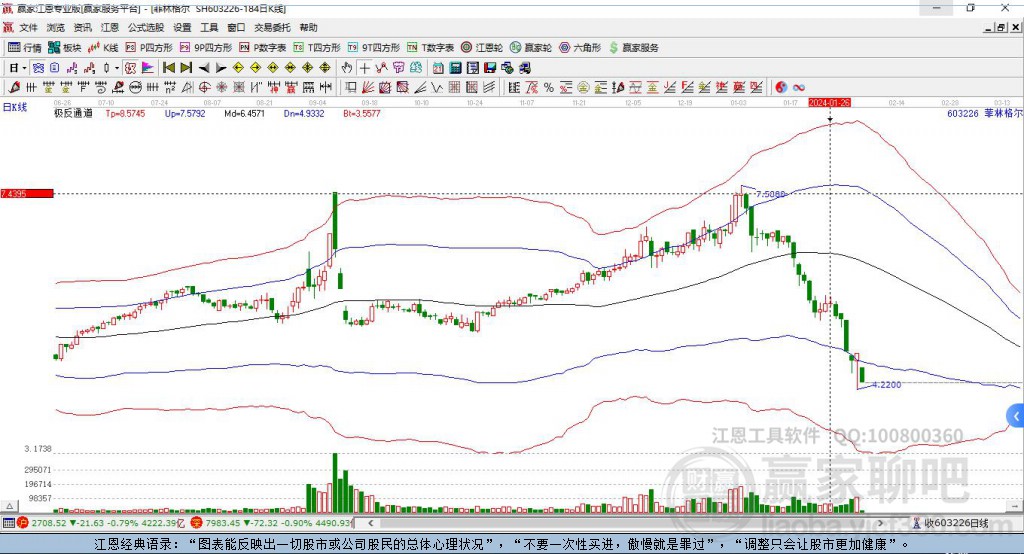The image size is (1024, 554).
Task: Open the 浏览 menu
Action: pos(56,27)
